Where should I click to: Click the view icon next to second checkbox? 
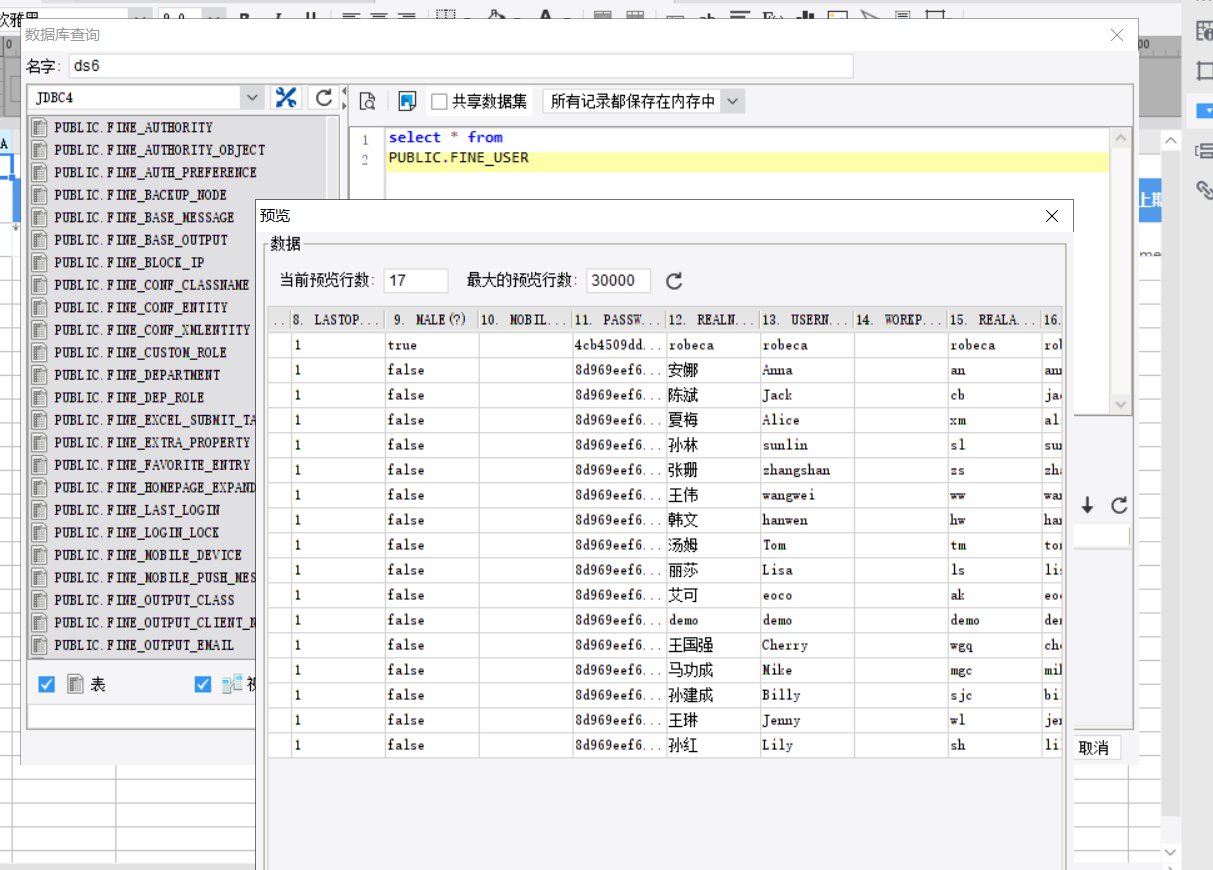coord(231,684)
